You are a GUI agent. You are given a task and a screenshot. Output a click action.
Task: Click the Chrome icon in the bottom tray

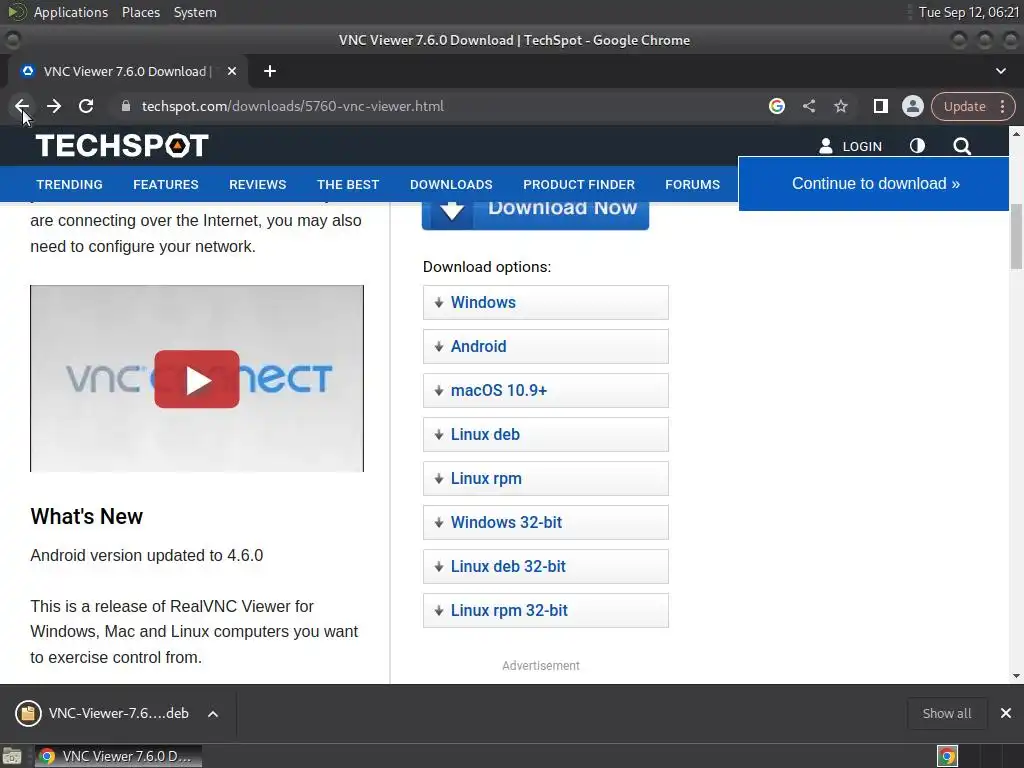pos(947,756)
